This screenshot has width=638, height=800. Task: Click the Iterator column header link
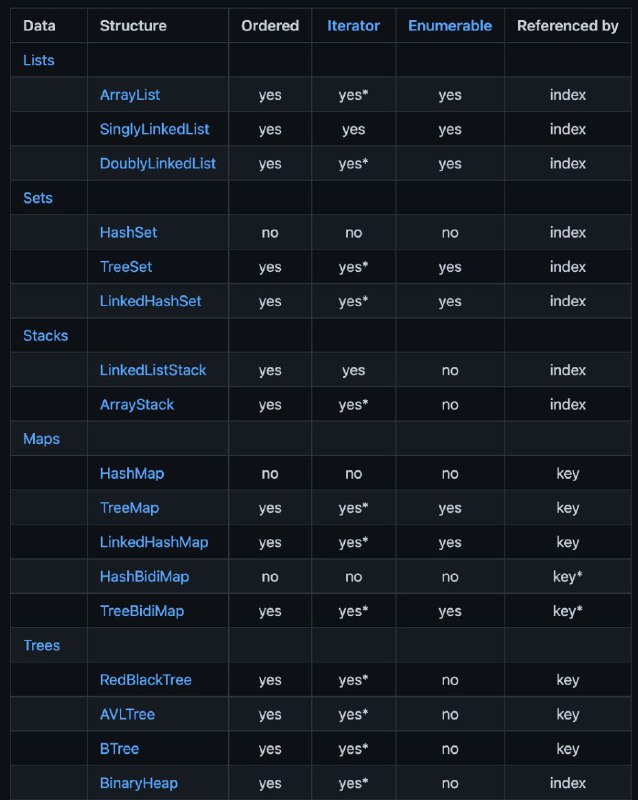[353, 26]
